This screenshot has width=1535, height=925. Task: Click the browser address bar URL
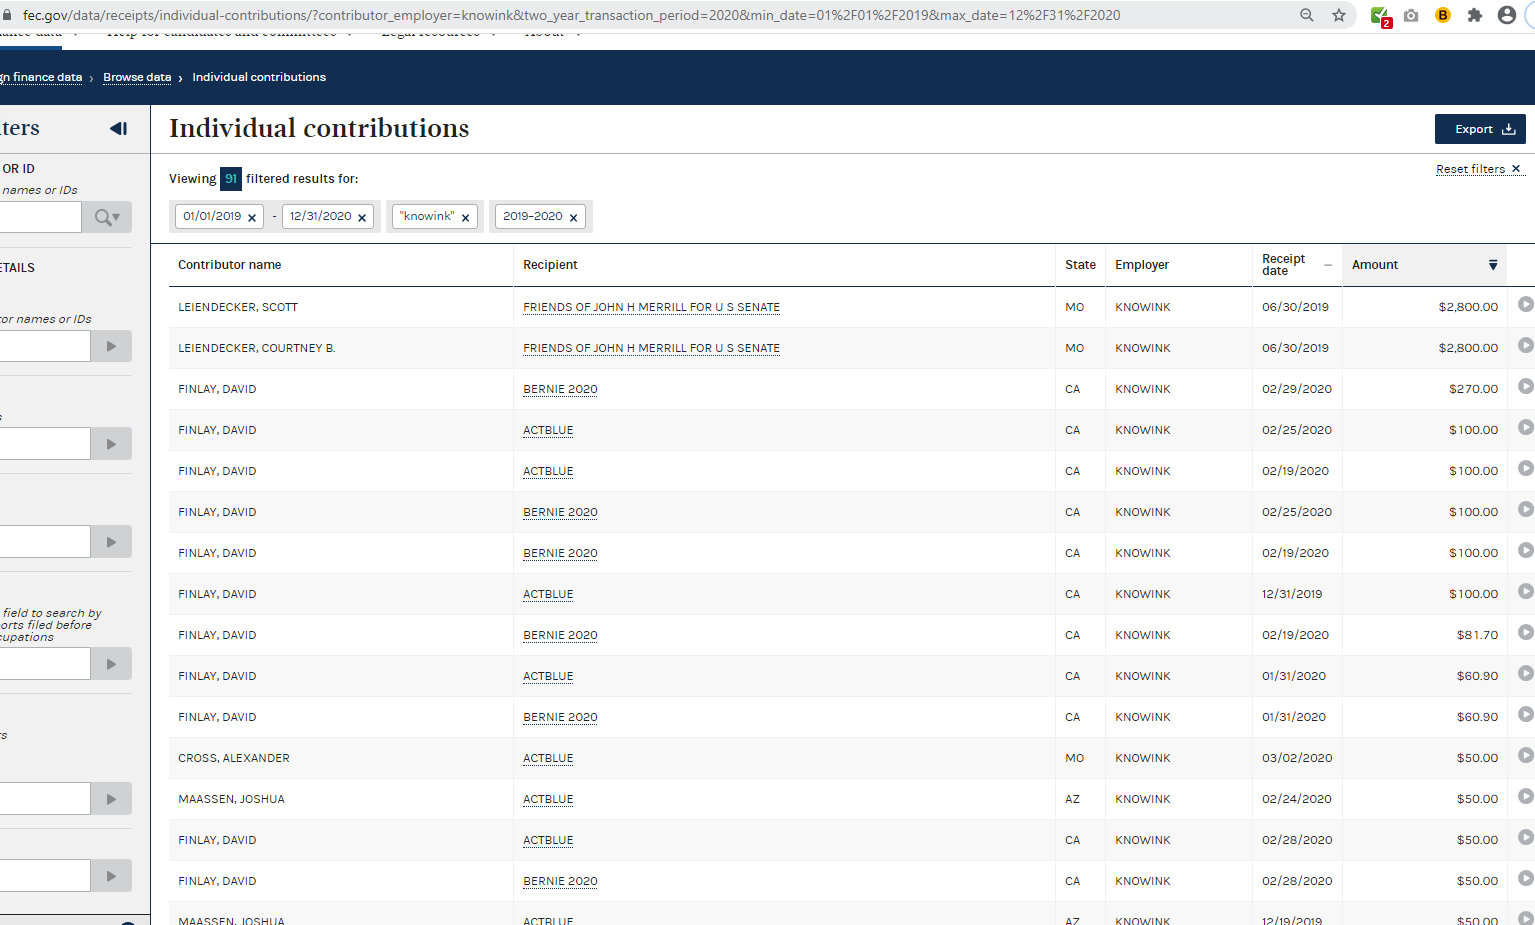[x=571, y=15]
